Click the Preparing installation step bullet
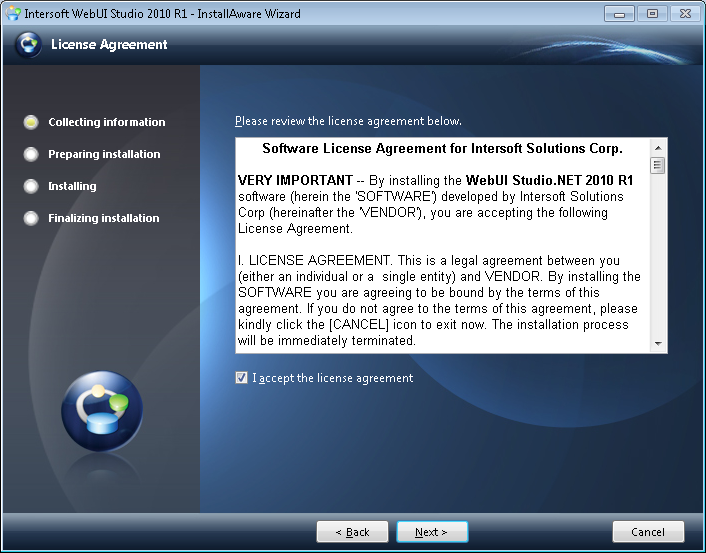 coord(31,154)
